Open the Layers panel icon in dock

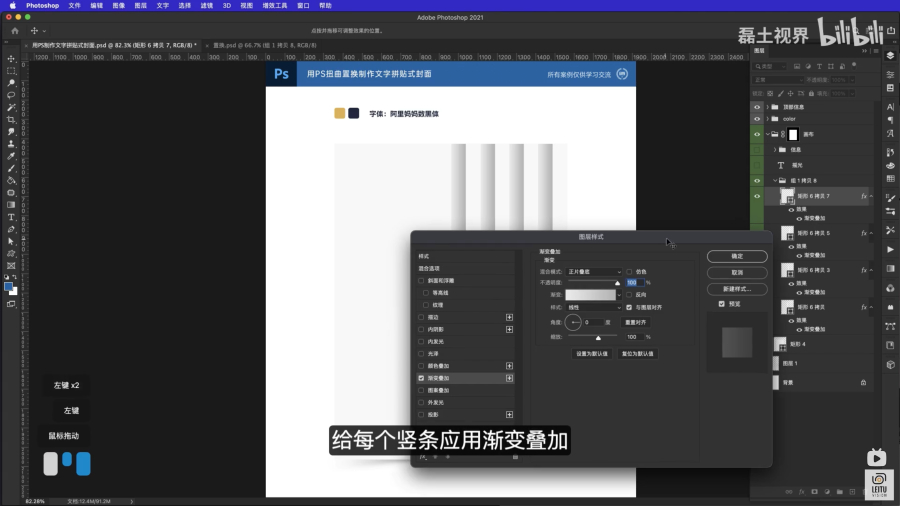coord(890,56)
